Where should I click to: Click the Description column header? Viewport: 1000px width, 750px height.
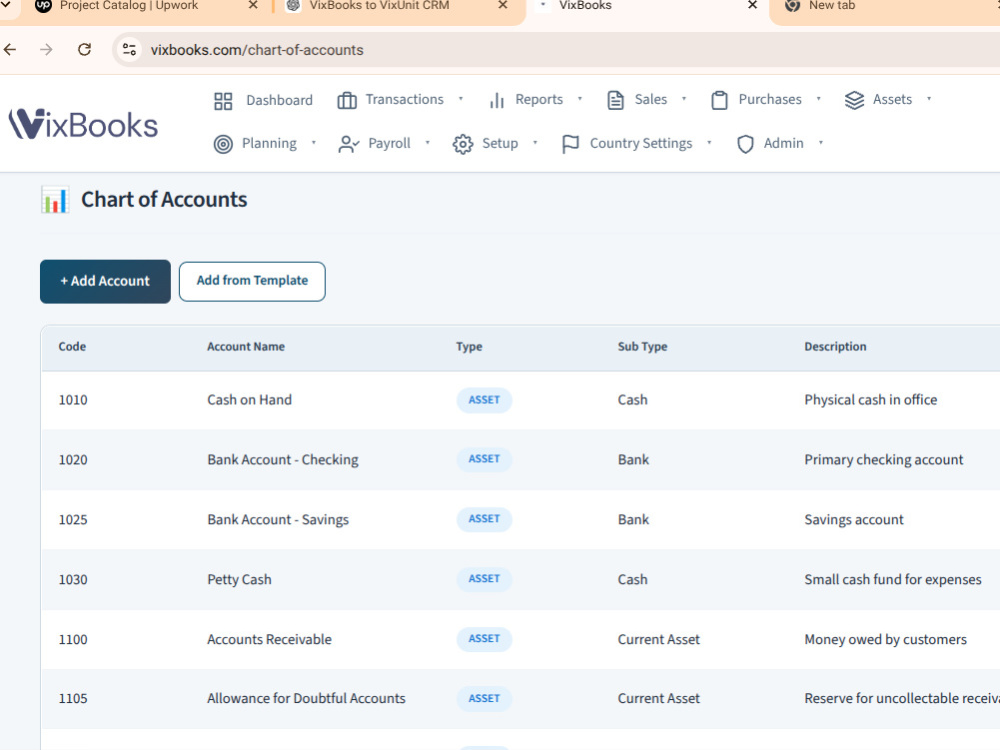(x=835, y=347)
